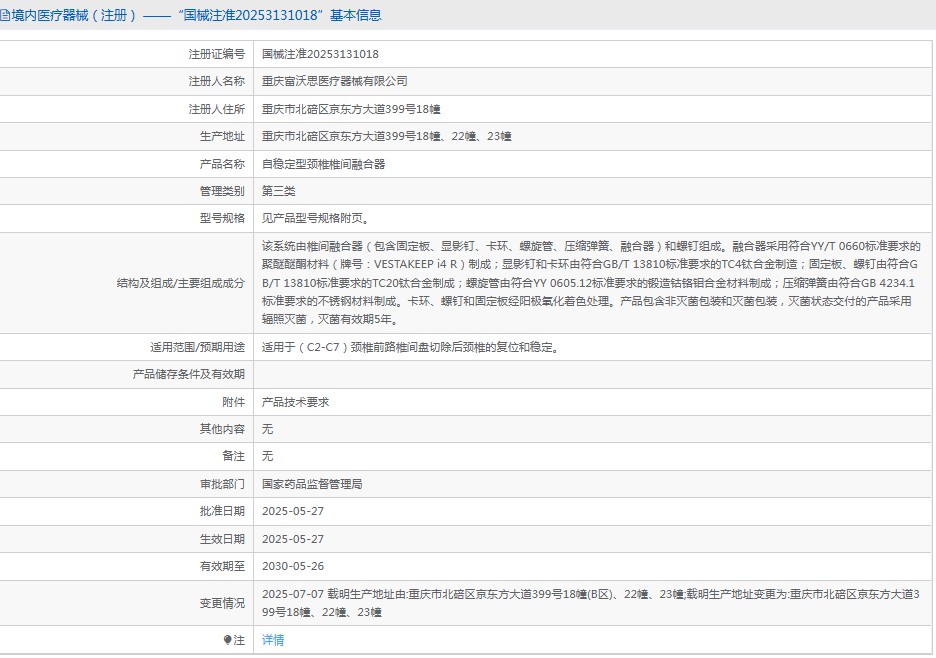Click the 生效日期 effective date value
936x658 pixels.
[x=293, y=539]
